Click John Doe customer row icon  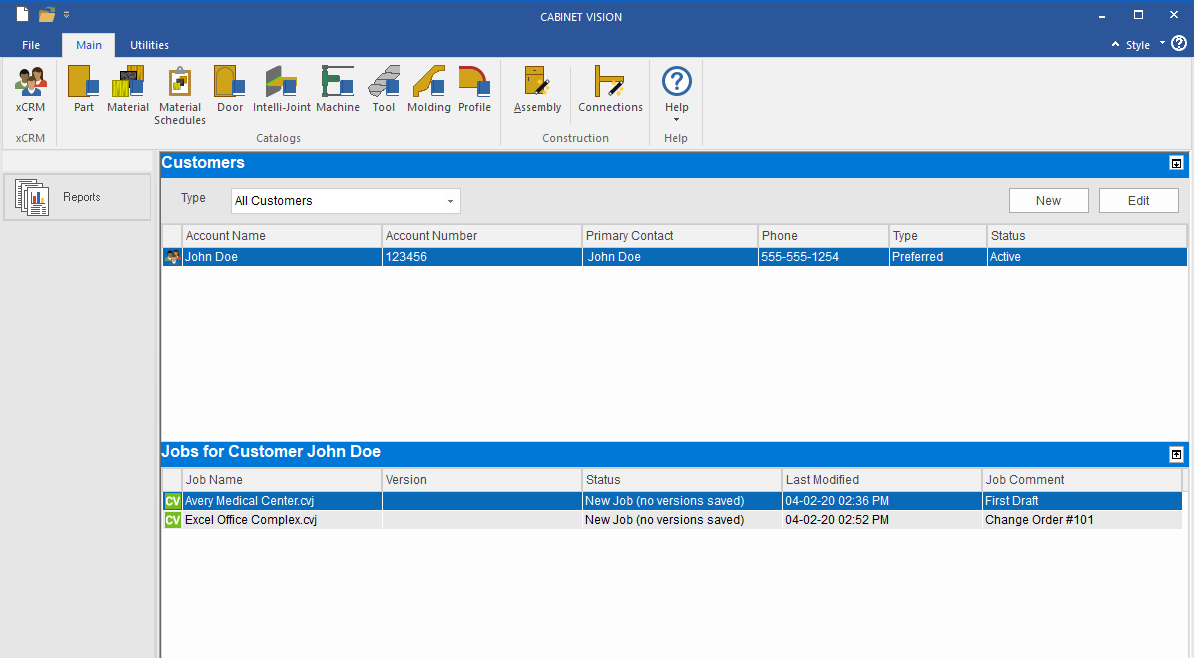tap(173, 257)
